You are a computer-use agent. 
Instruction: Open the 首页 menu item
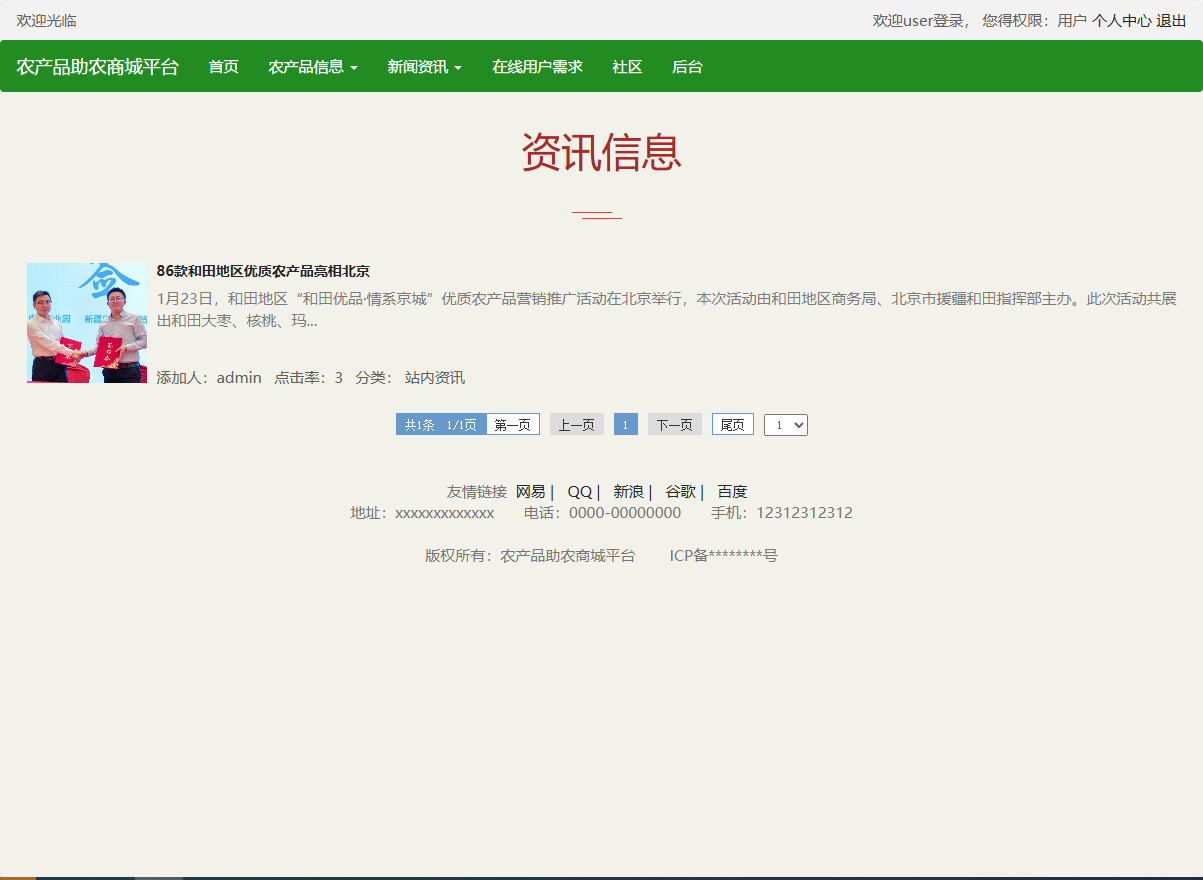coord(222,66)
